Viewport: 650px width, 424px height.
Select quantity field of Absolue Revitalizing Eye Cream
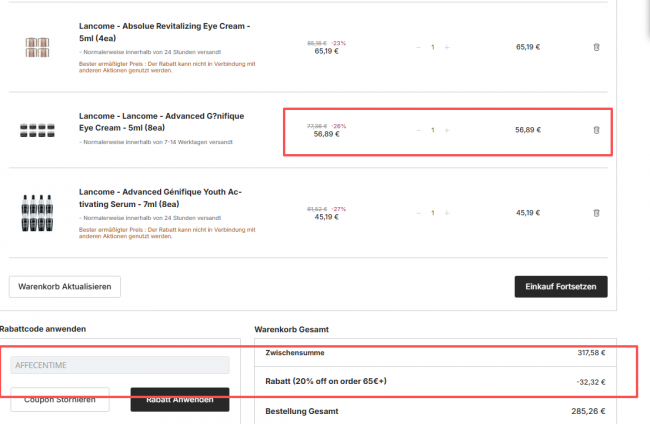tap(433, 47)
